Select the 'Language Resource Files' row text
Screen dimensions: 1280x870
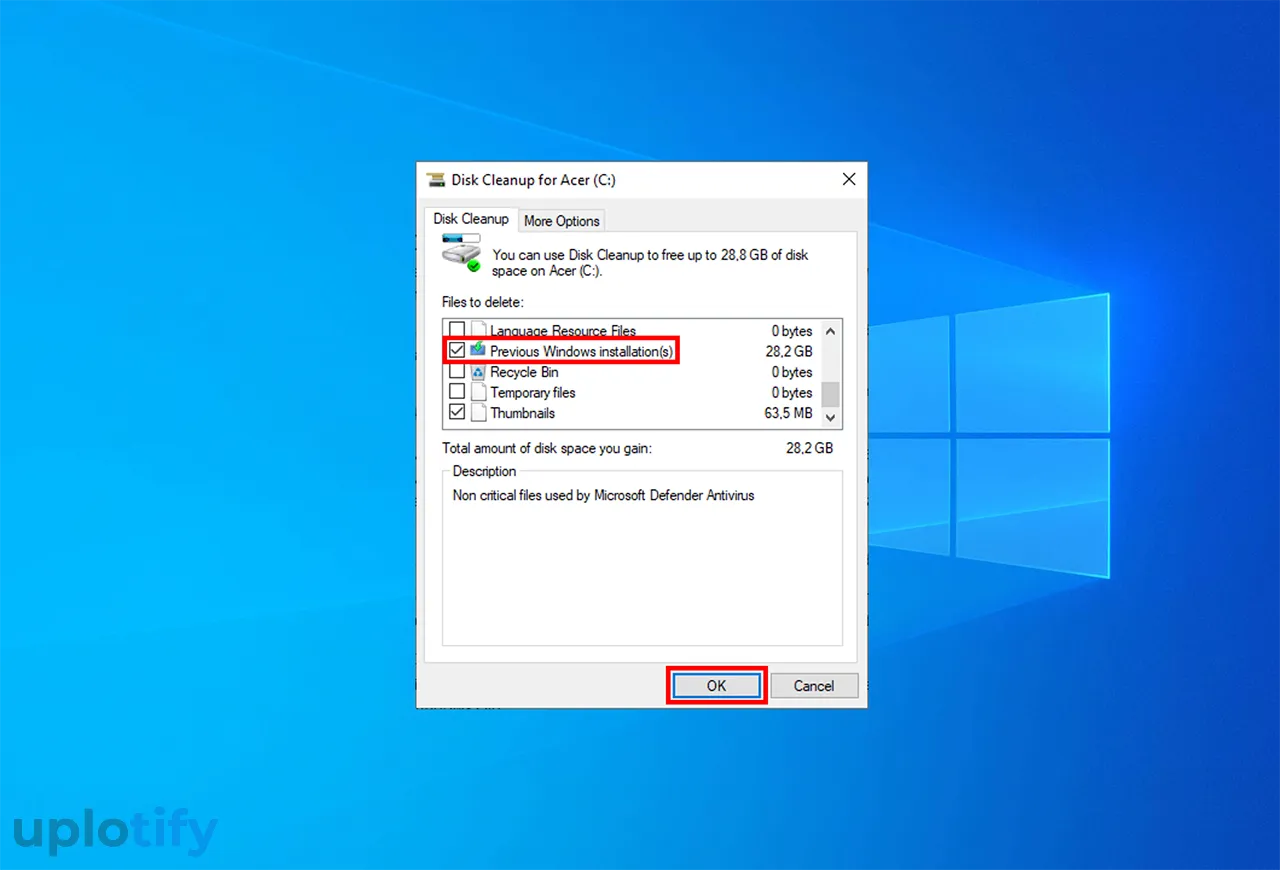[x=563, y=331]
